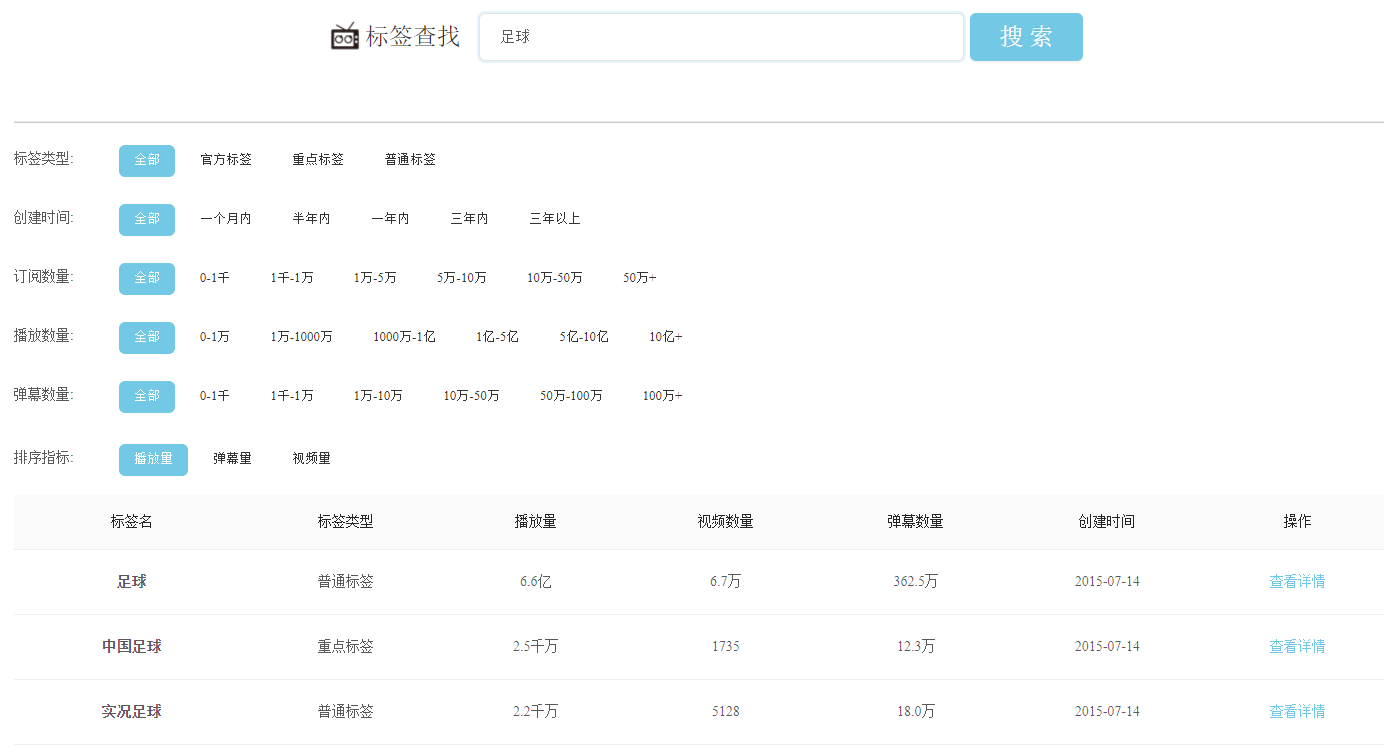Screen dimensions: 1384x754
Task: Select 全部 in the 播放数量 row
Action: (x=147, y=337)
